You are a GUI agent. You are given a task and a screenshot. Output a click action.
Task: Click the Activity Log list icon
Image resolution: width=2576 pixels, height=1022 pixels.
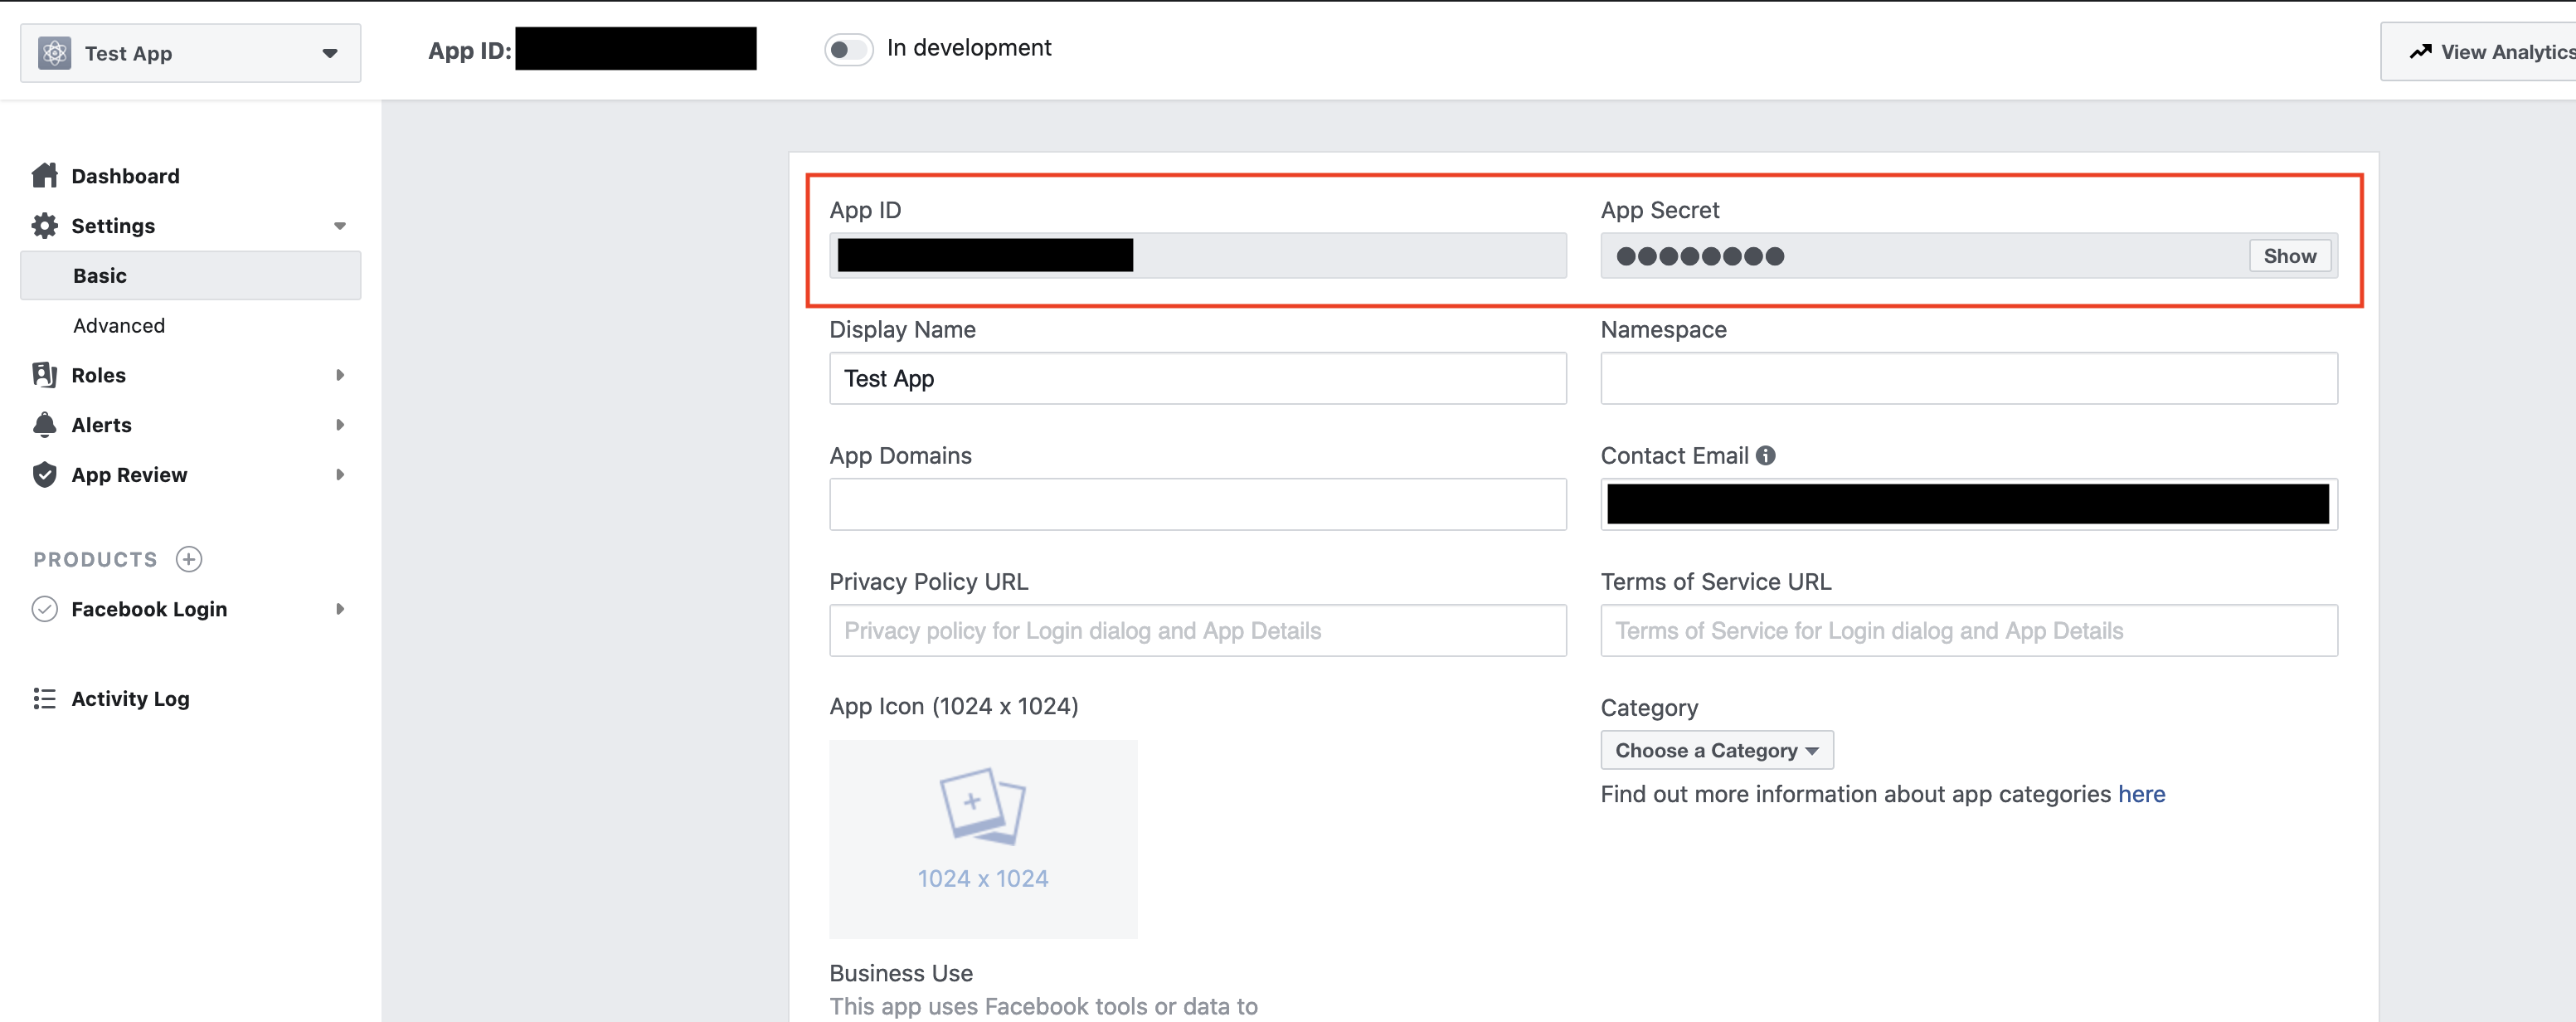pyautogui.click(x=45, y=699)
